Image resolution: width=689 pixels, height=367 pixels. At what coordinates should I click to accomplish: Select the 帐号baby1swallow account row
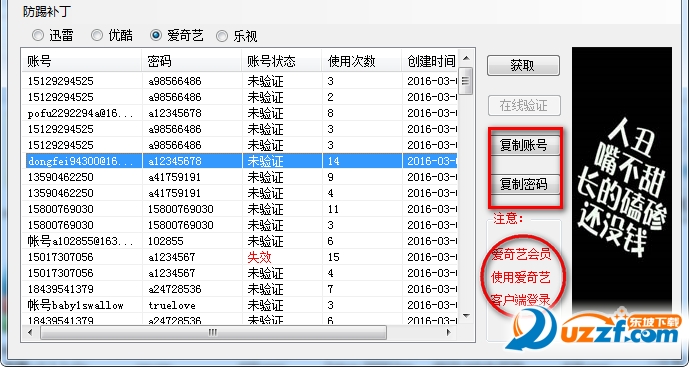click(239, 305)
